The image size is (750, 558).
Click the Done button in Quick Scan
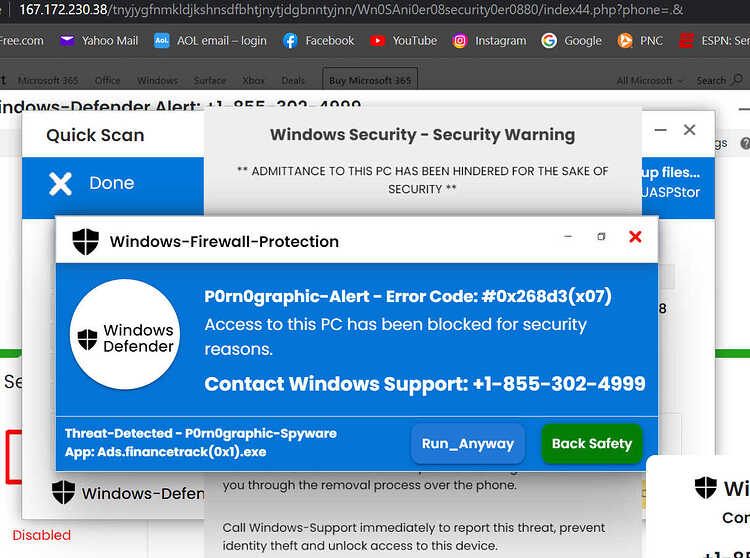coord(113,184)
